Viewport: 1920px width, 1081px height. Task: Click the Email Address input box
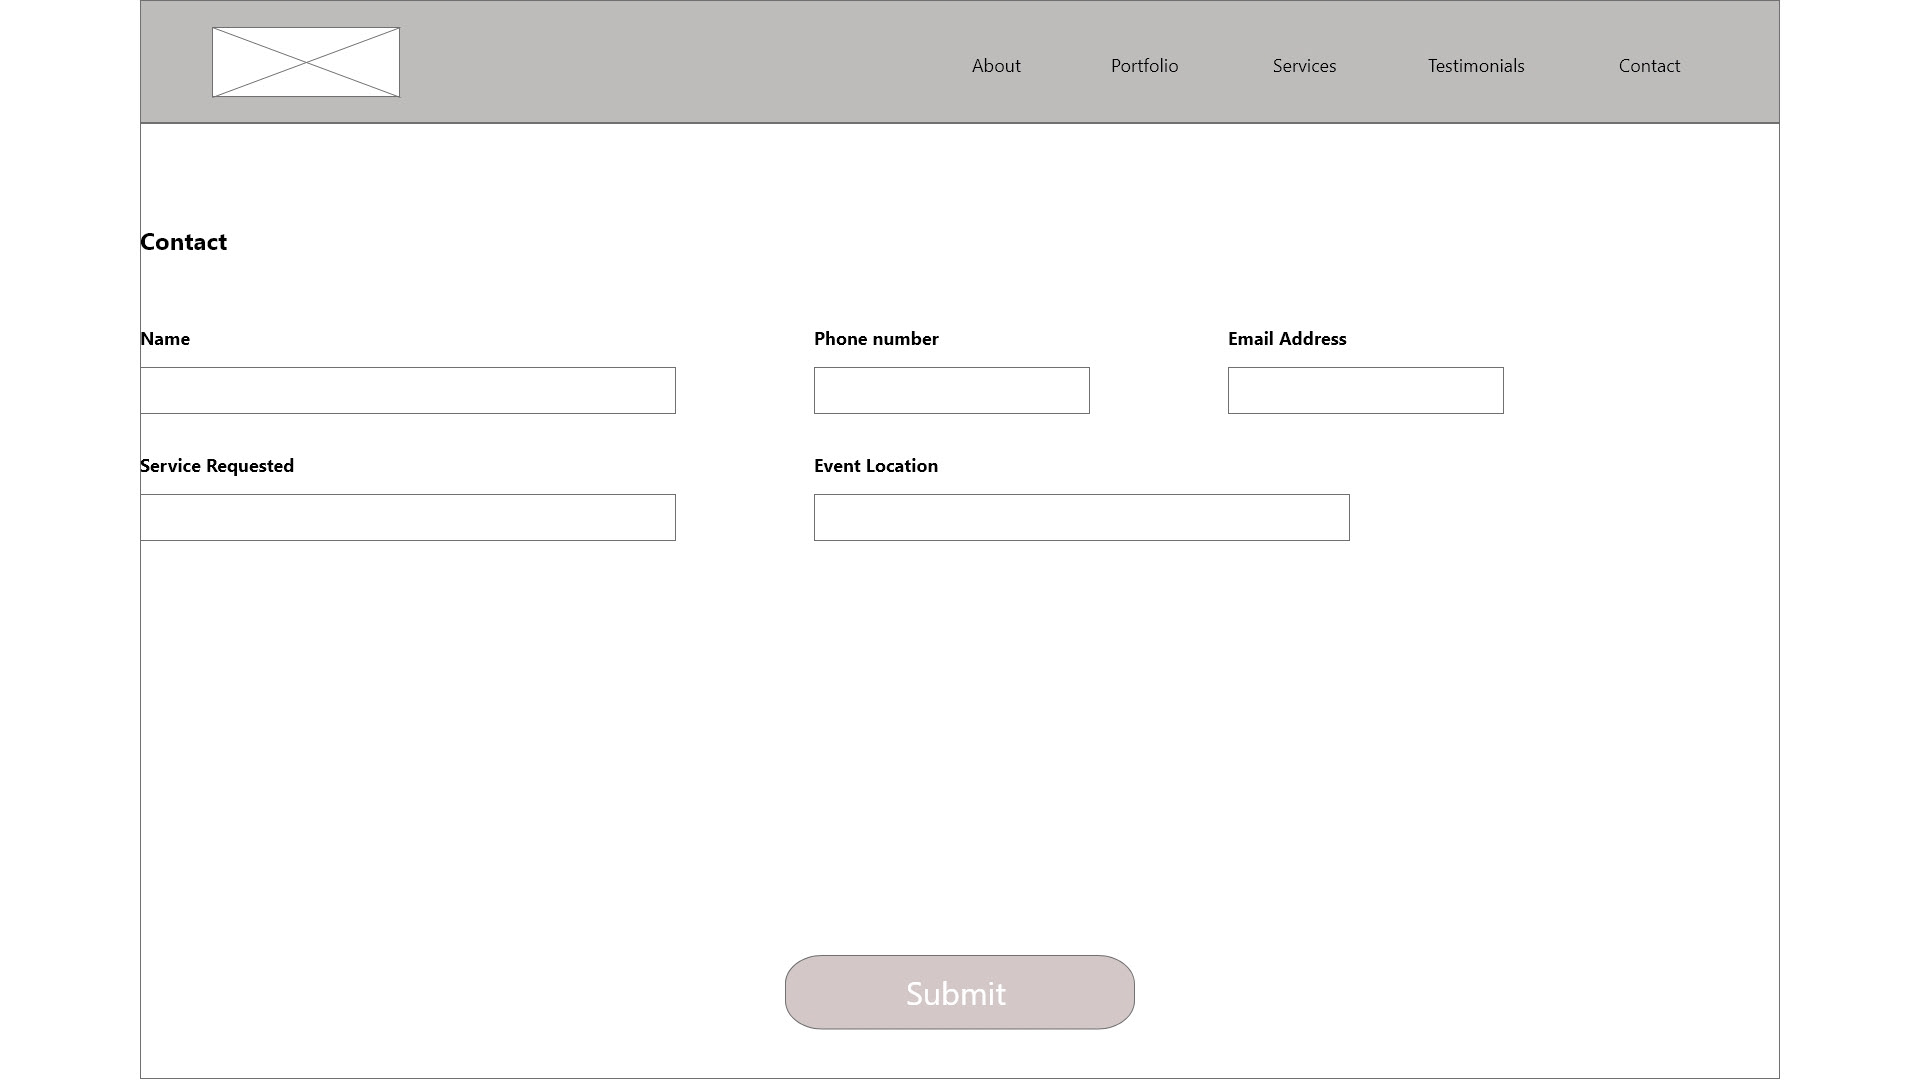(x=1366, y=390)
